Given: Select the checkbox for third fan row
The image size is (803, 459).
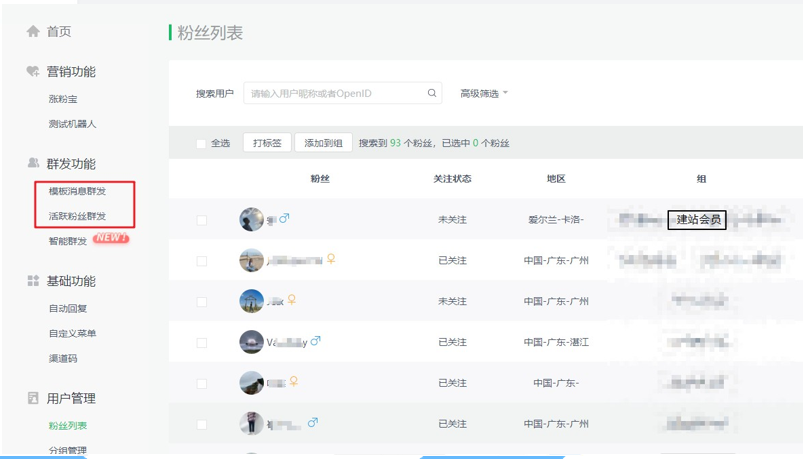Looking at the screenshot, I should 202,302.
